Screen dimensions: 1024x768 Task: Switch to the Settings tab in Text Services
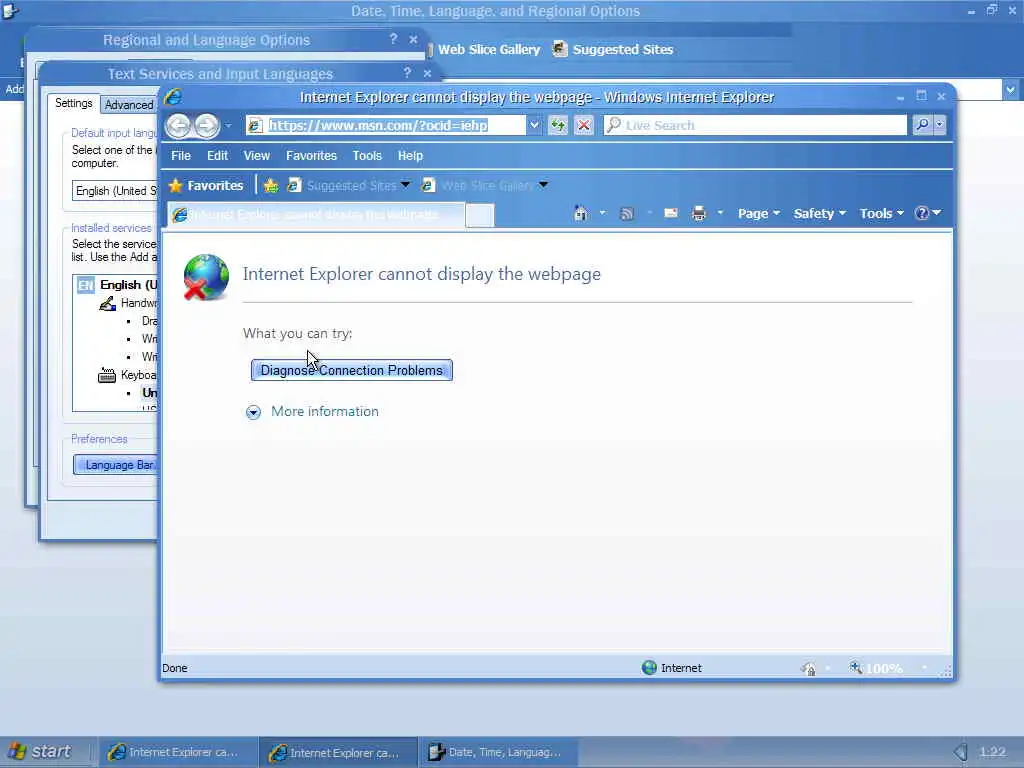coord(74,103)
